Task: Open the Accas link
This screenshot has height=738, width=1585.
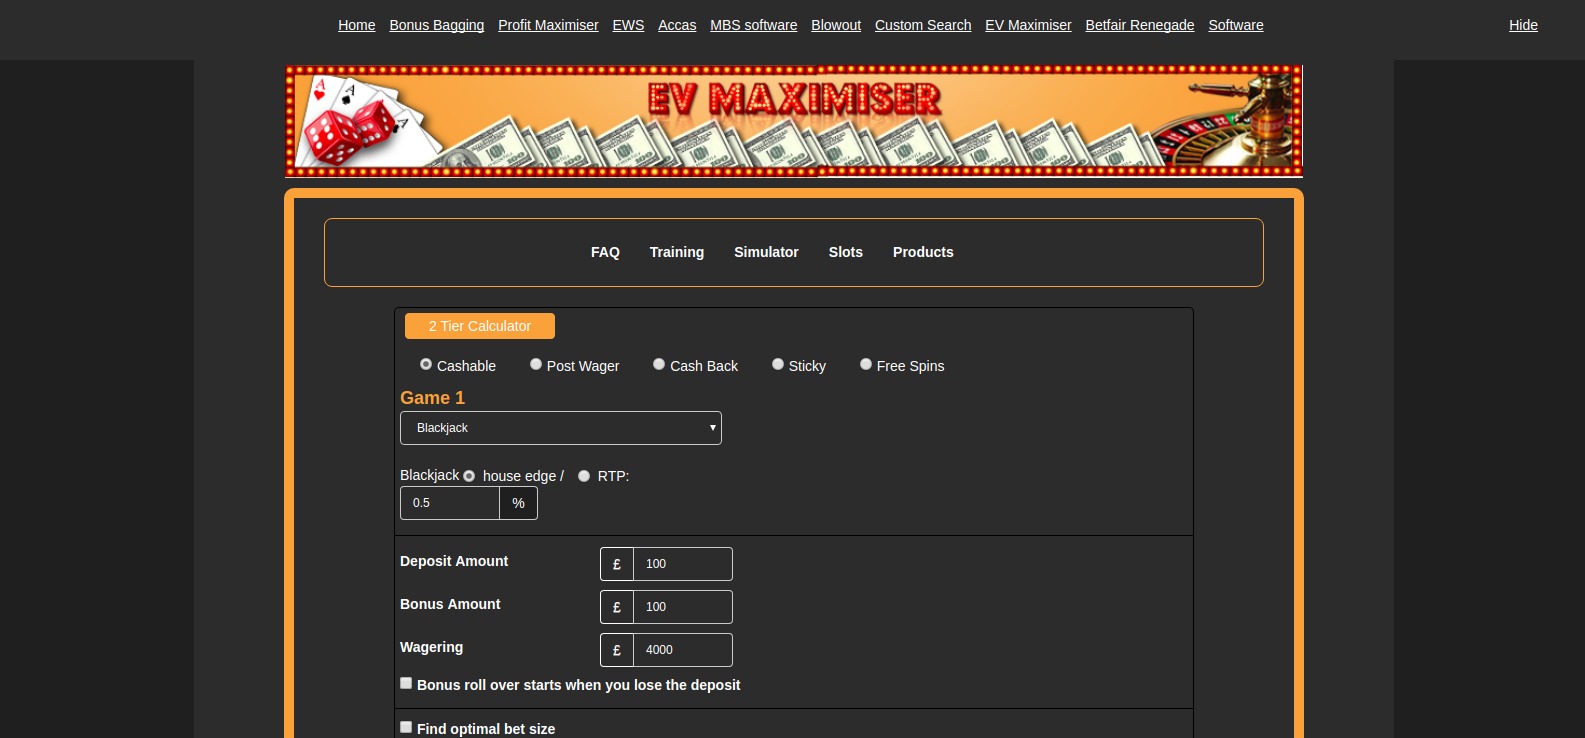Action: point(677,25)
